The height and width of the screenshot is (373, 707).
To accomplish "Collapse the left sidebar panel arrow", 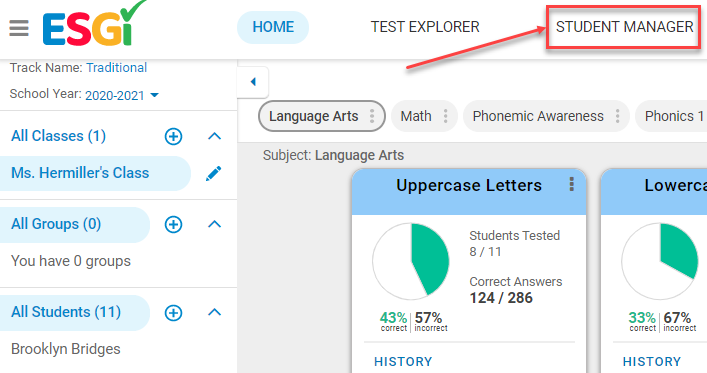I will pos(253,82).
